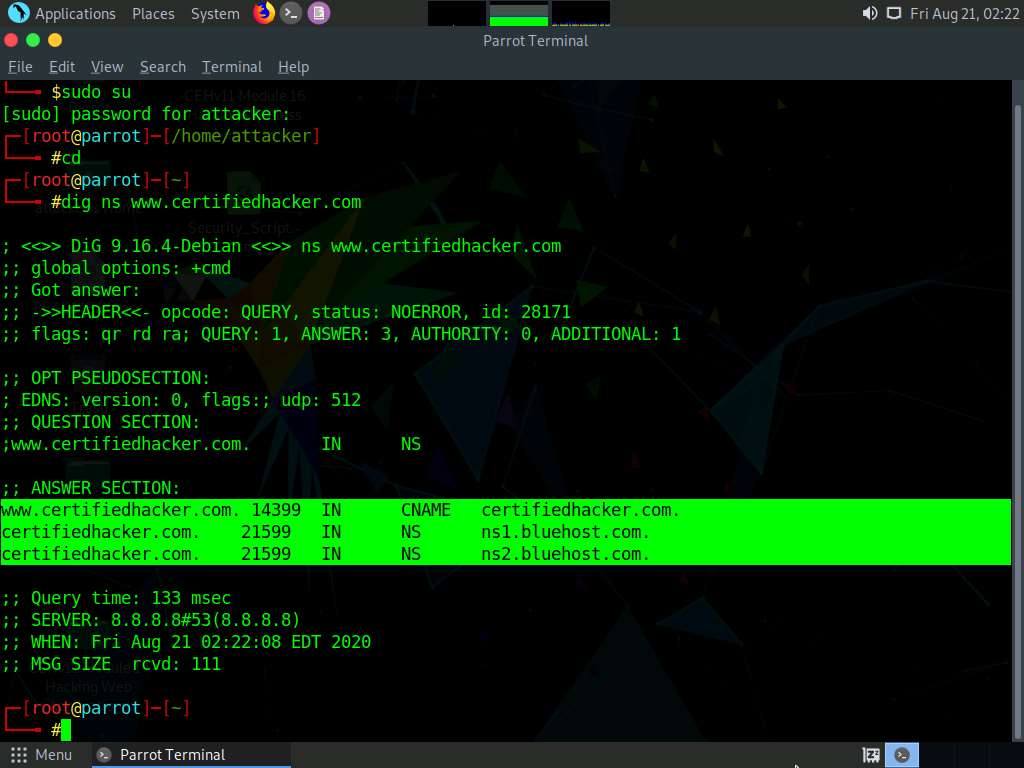The width and height of the screenshot is (1024, 768).
Task: Click the display indicator icon in tray
Action: coord(893,13)
